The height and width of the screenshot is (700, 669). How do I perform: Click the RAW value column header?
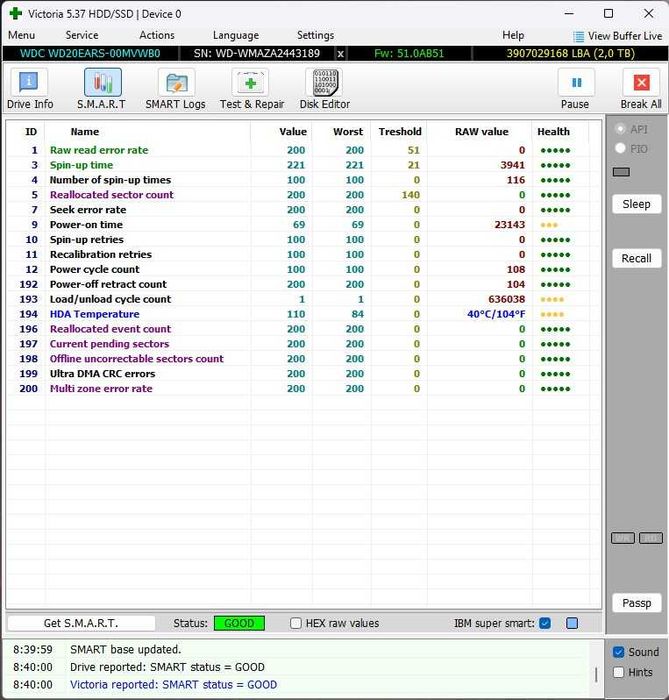click(482, 132)
